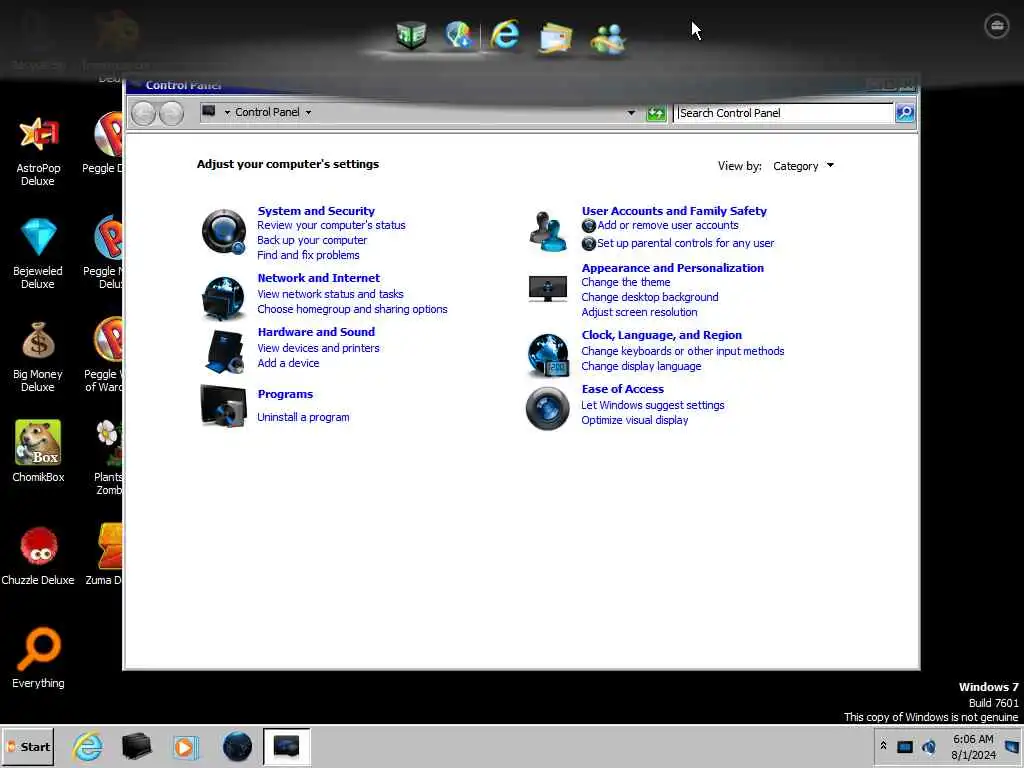The image size is (1024, 768).
Task: Open the Hardware and Sound icon
Action: point(223,351)
